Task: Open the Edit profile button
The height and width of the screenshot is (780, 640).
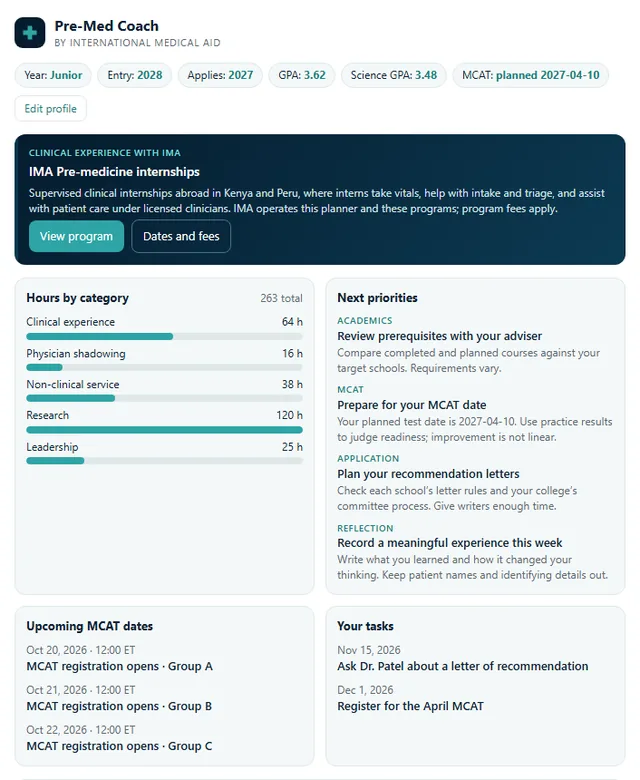Action: tap(51, 108)
